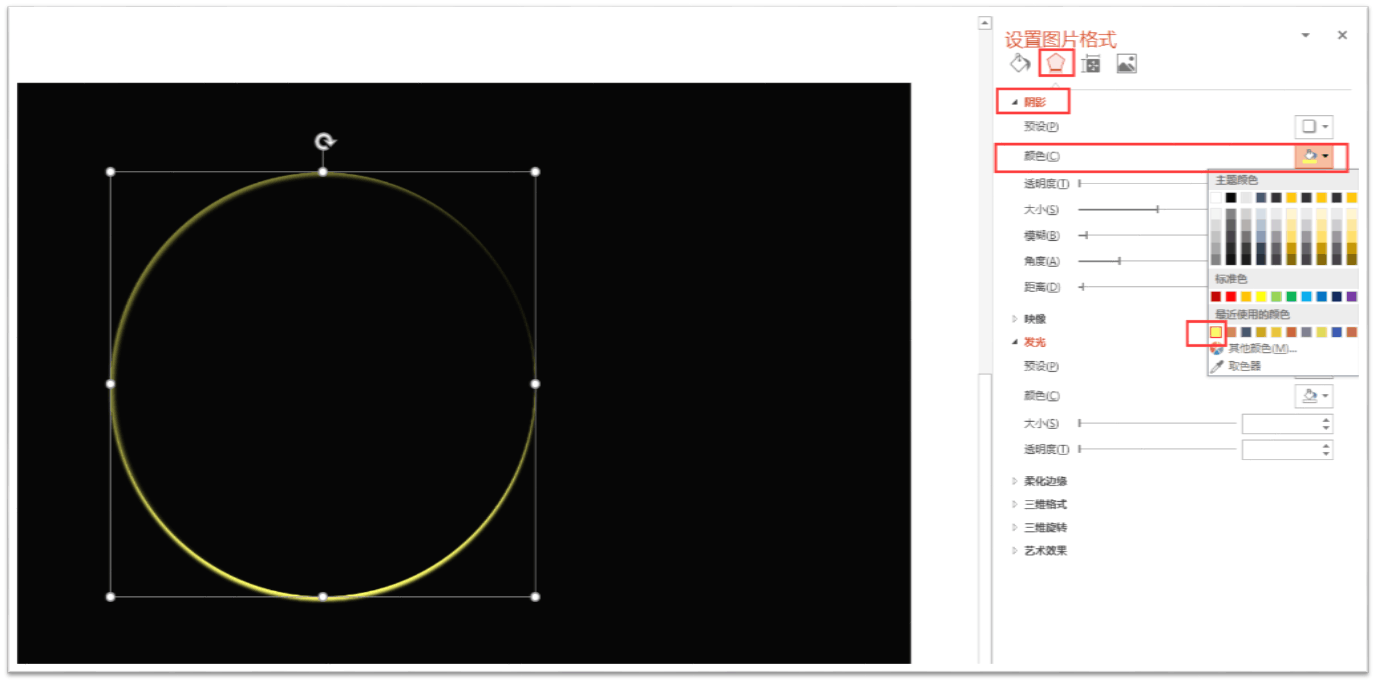Select black in theme colors top row

tap(1231, 198)
